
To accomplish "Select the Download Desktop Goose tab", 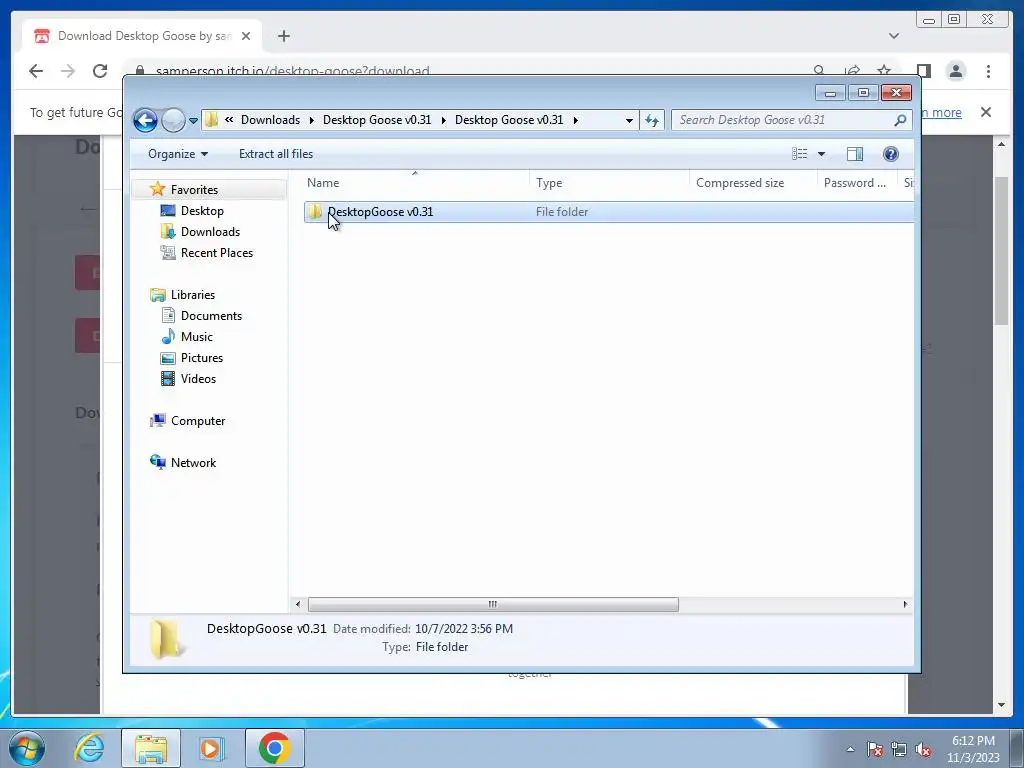I will tap(142, 36).
